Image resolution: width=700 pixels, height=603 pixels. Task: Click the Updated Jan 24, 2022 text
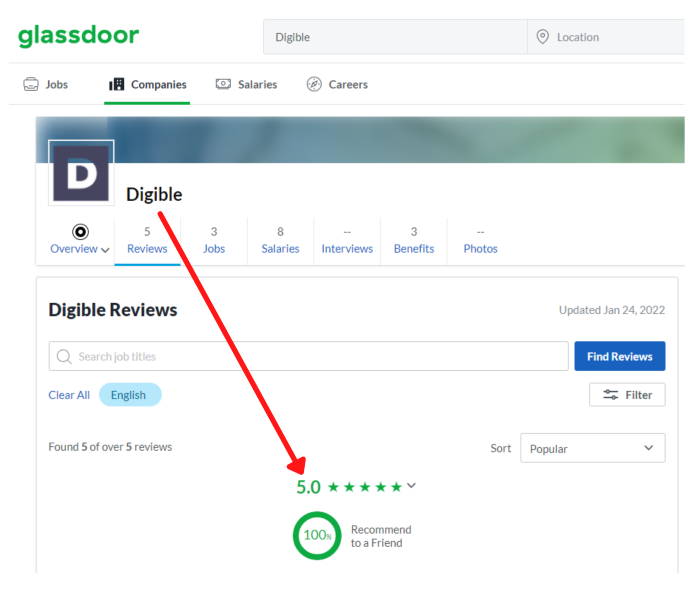612,310
